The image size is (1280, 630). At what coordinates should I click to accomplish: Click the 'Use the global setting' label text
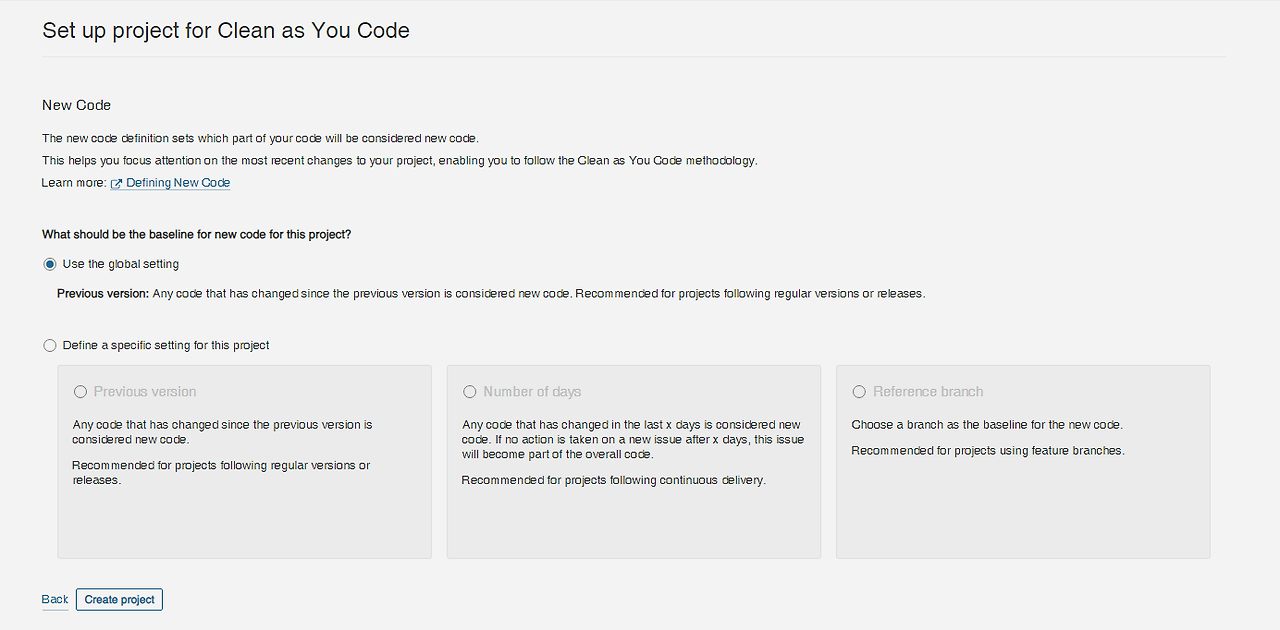click(121, 264)
